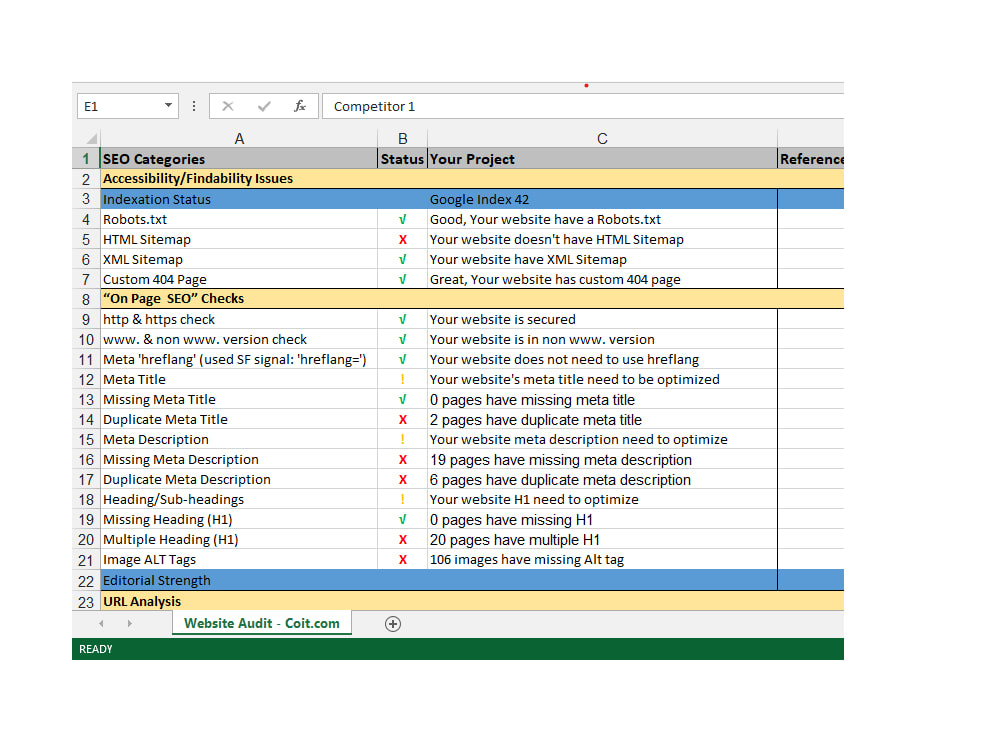Click the Status header cell
The width and height of the screenshot is (1000, 750).
(x=402, y=159)
